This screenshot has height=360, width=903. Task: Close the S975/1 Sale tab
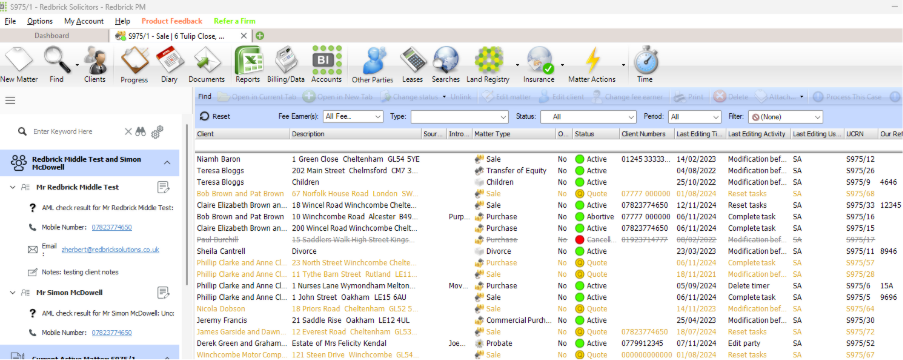[244, 36]
